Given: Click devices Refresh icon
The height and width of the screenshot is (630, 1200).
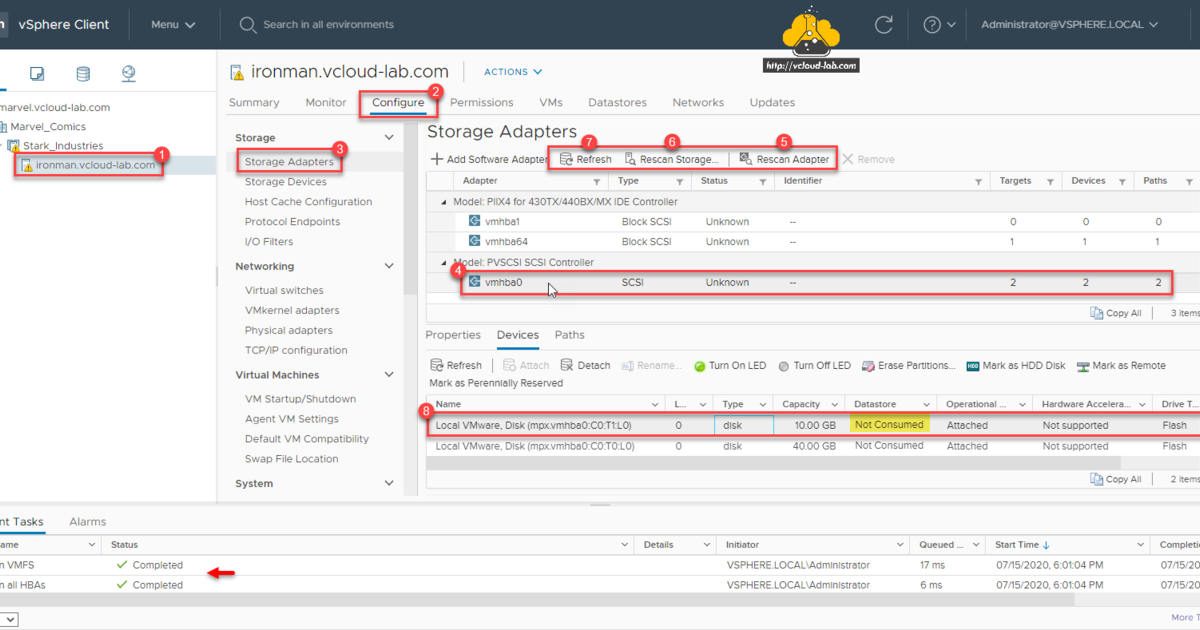Looking at the screenshot, I should click(x=436, y=366).
